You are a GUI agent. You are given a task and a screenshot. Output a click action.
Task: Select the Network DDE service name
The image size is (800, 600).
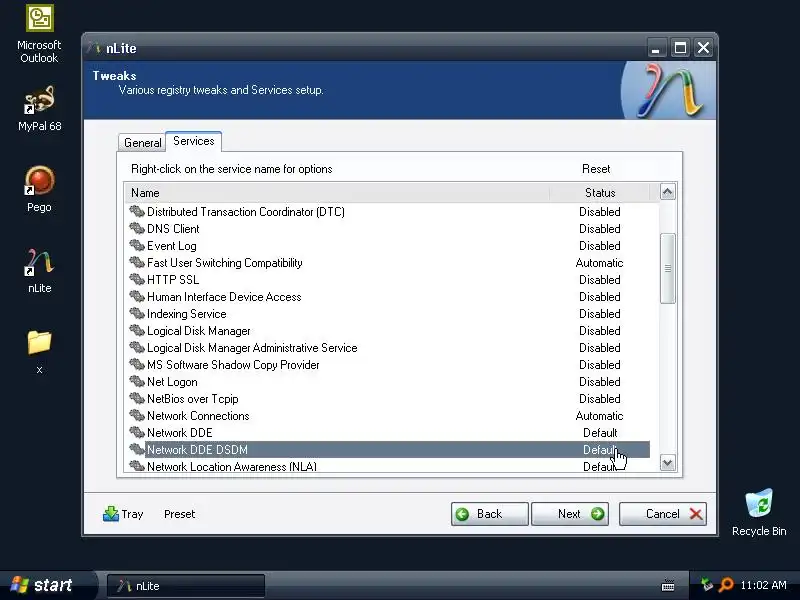click(x=180, y=433)
